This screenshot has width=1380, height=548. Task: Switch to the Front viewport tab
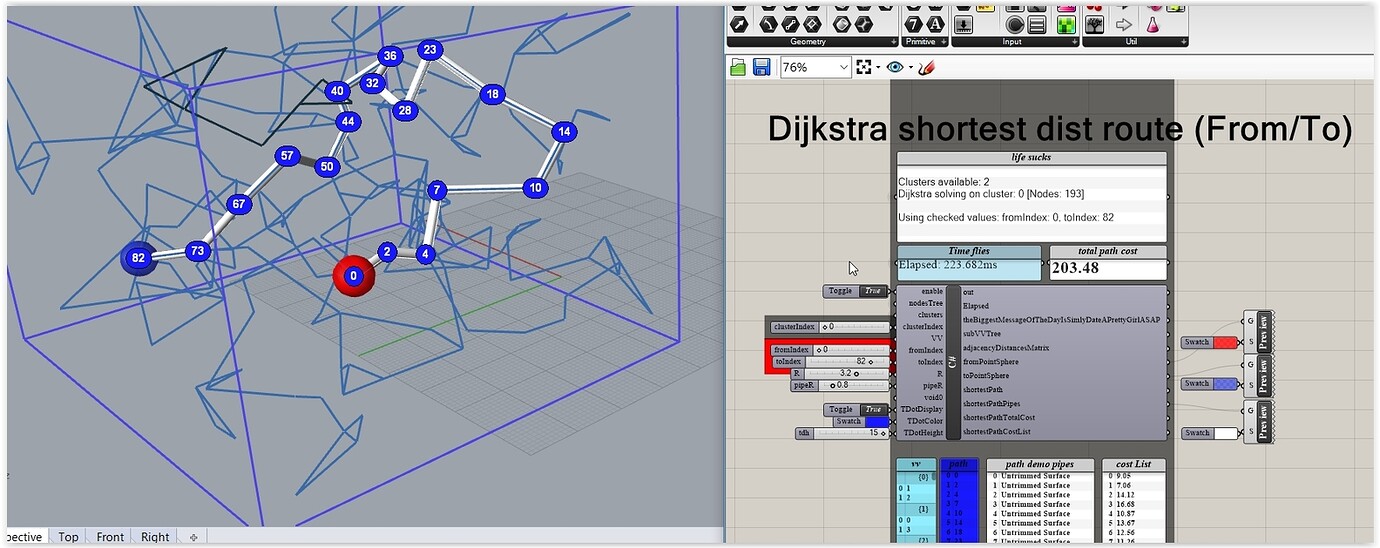[x=110, y=537]
